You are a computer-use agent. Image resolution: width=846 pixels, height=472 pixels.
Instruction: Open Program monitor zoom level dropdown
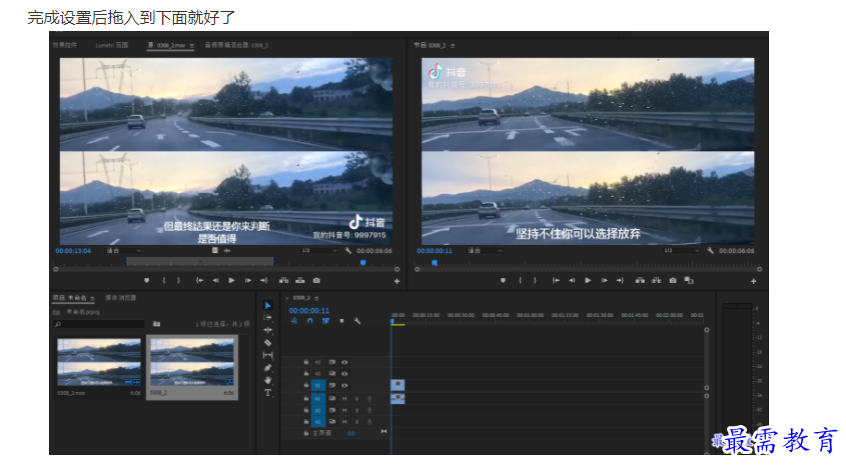point(485,251)
